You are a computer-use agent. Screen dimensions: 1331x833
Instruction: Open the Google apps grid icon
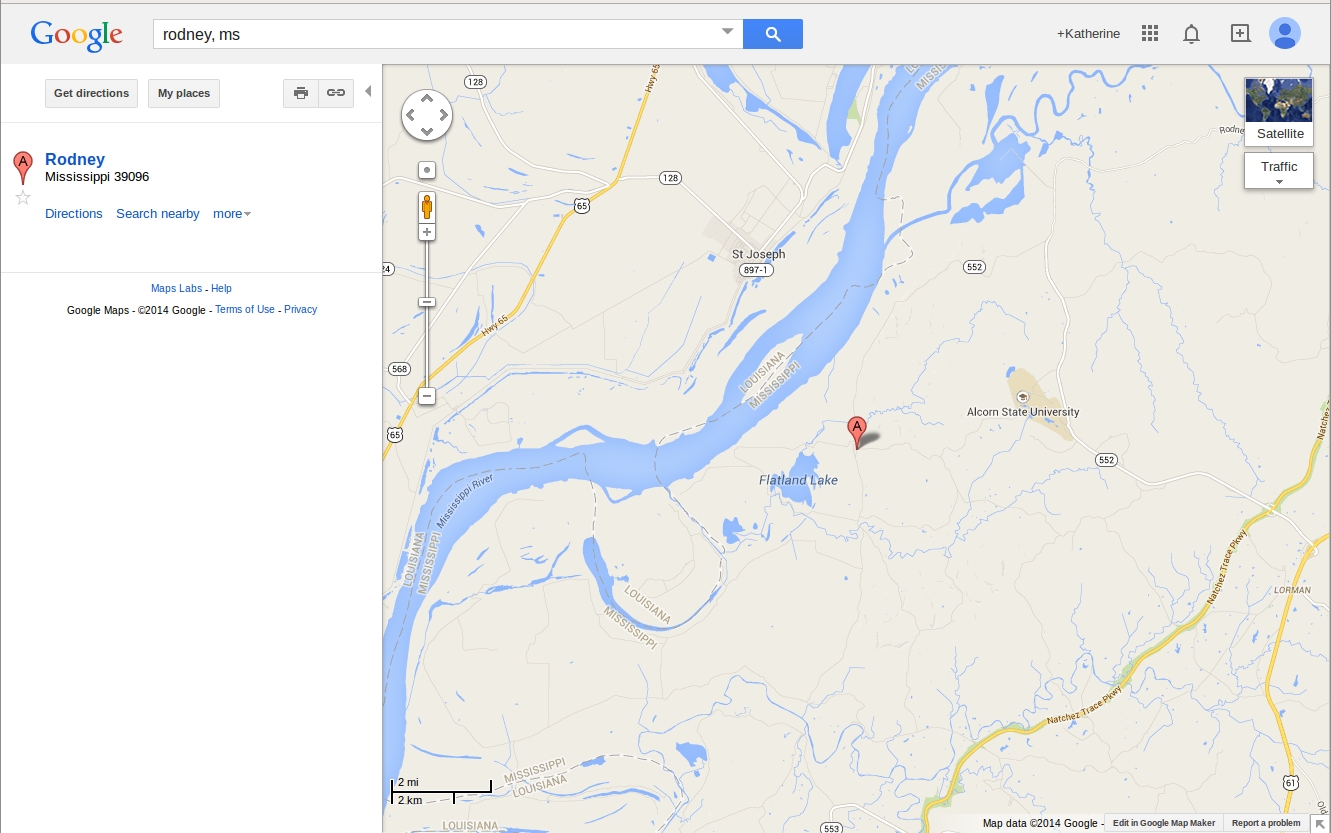(x=1150, y=34)
